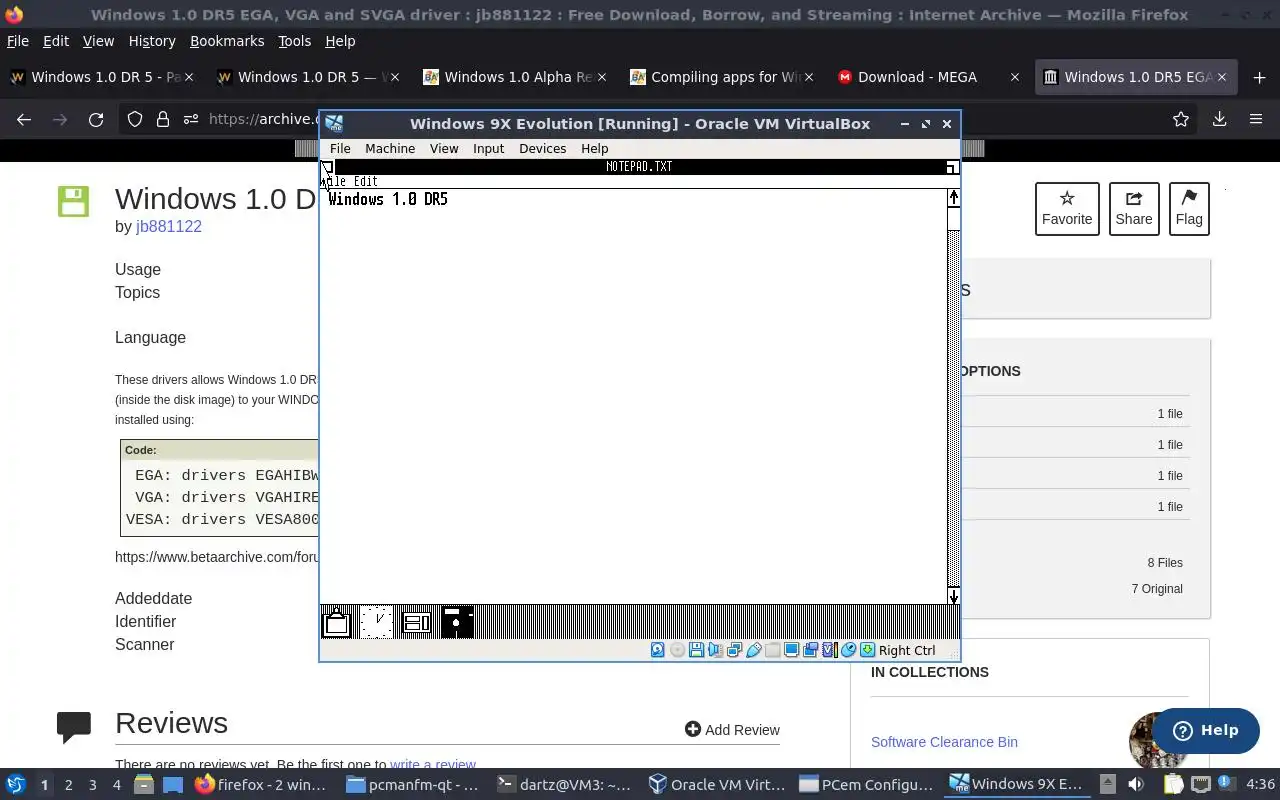This screenshot has height=800, width=1280.
Task: Open PCem Configuration from the taskbar
Action: 867,785
